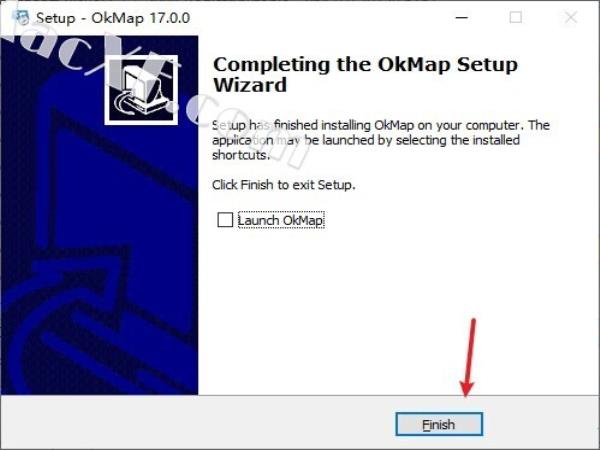
Task: Click the red arrow pointing at Finish
Action: pos(469,357)
